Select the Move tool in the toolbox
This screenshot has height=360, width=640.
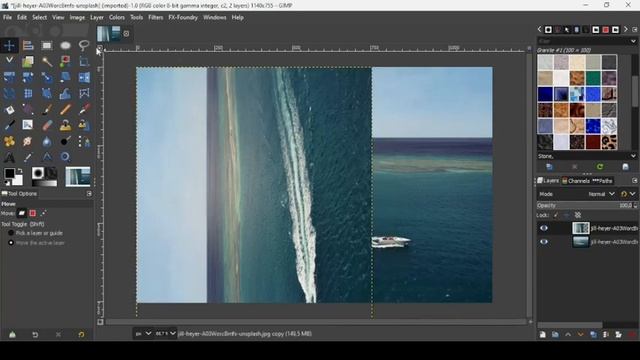point(9,45)
